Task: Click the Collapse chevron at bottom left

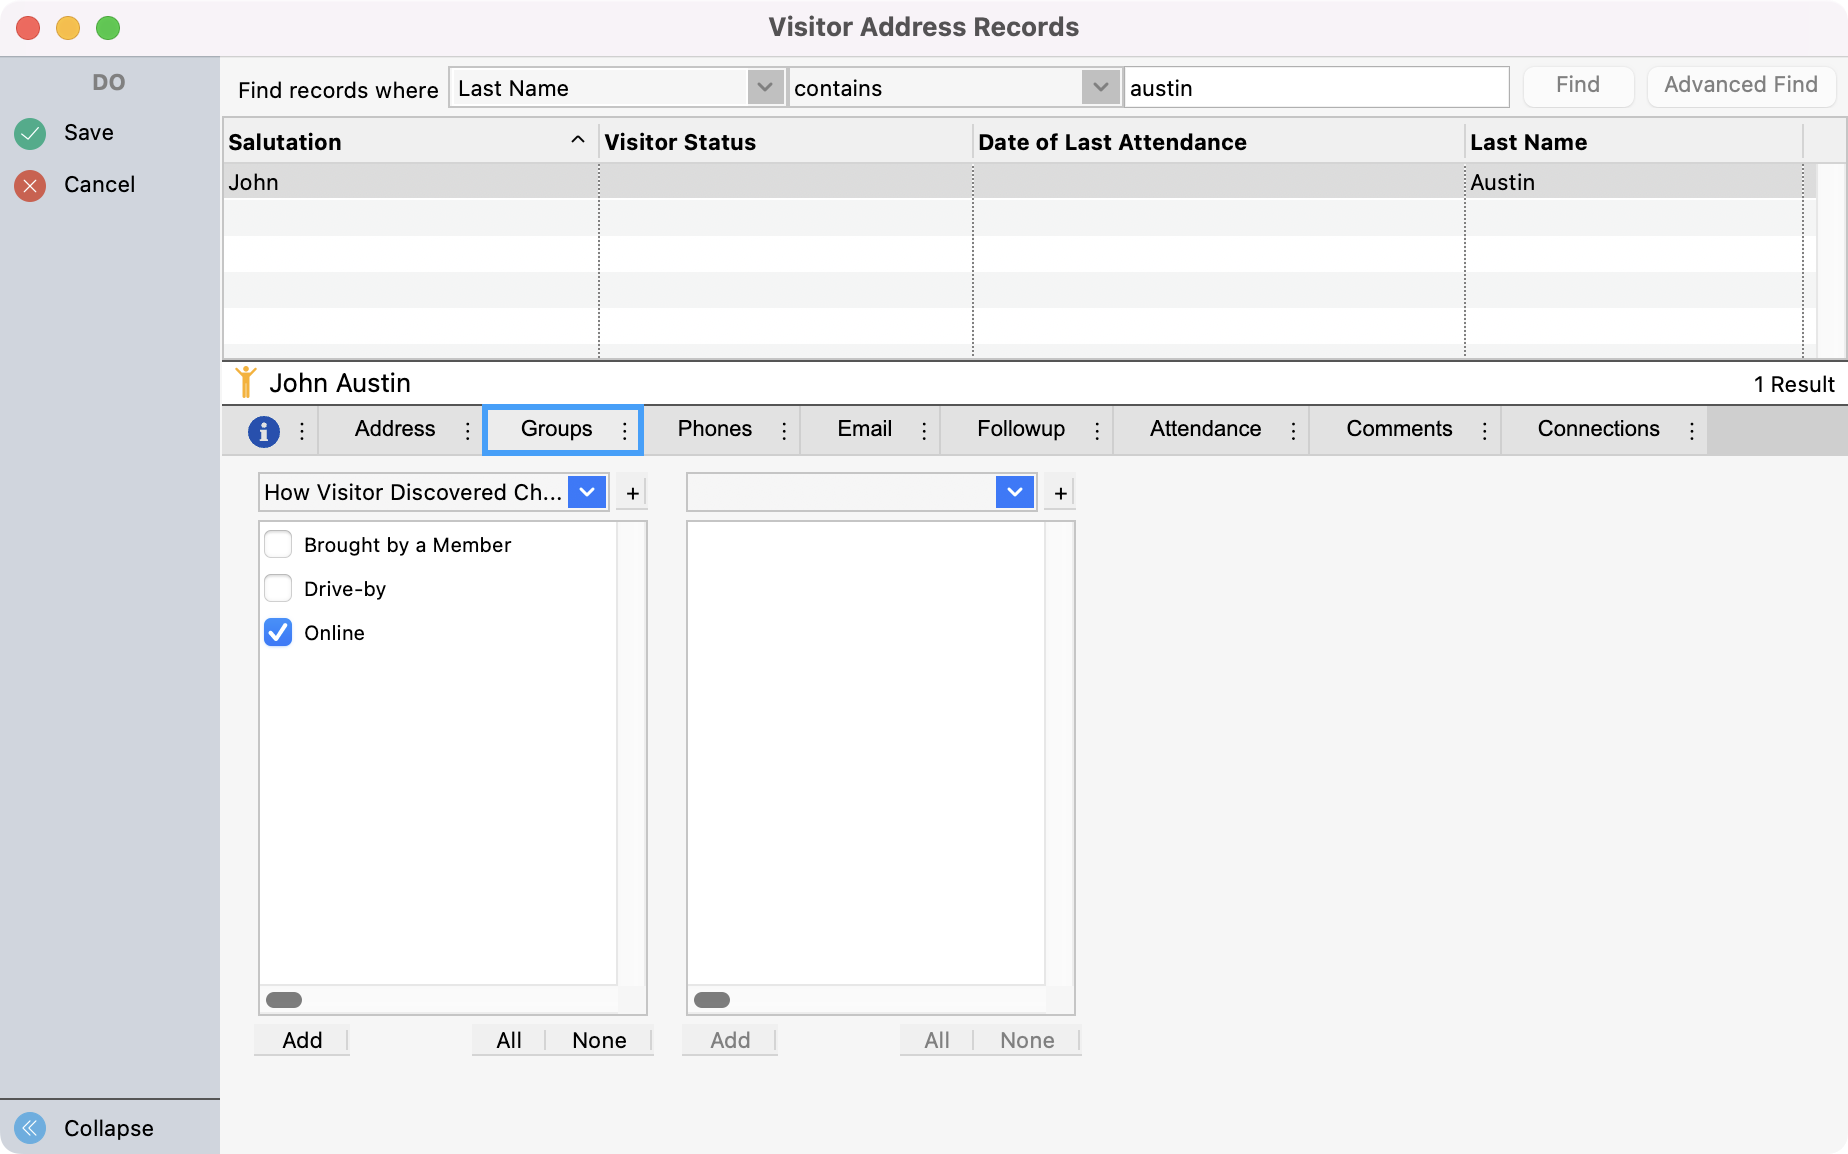Action: click(30, 1128)
